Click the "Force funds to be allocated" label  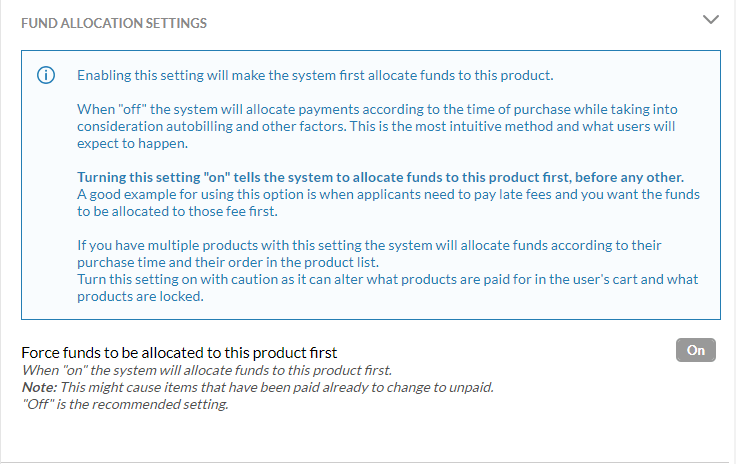tap(179, 352)
